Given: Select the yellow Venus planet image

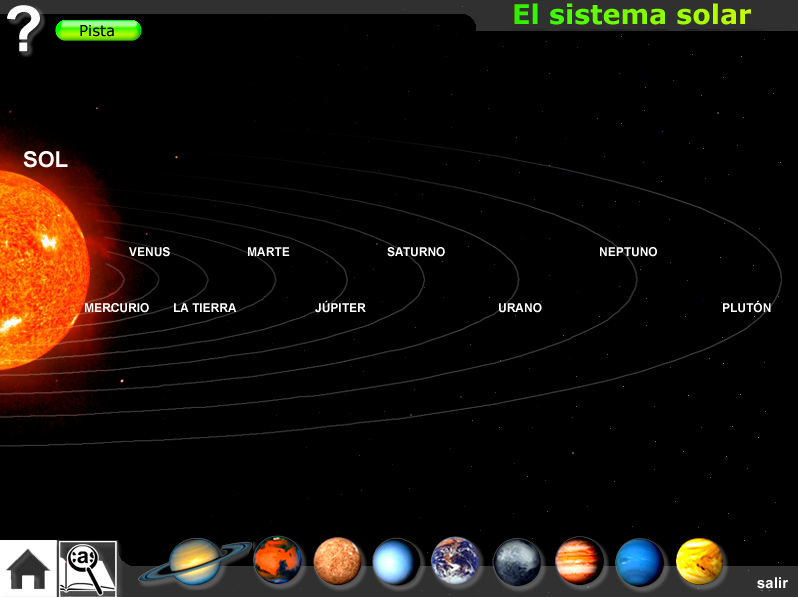Looking at the screenshot, I should [699, 561].
